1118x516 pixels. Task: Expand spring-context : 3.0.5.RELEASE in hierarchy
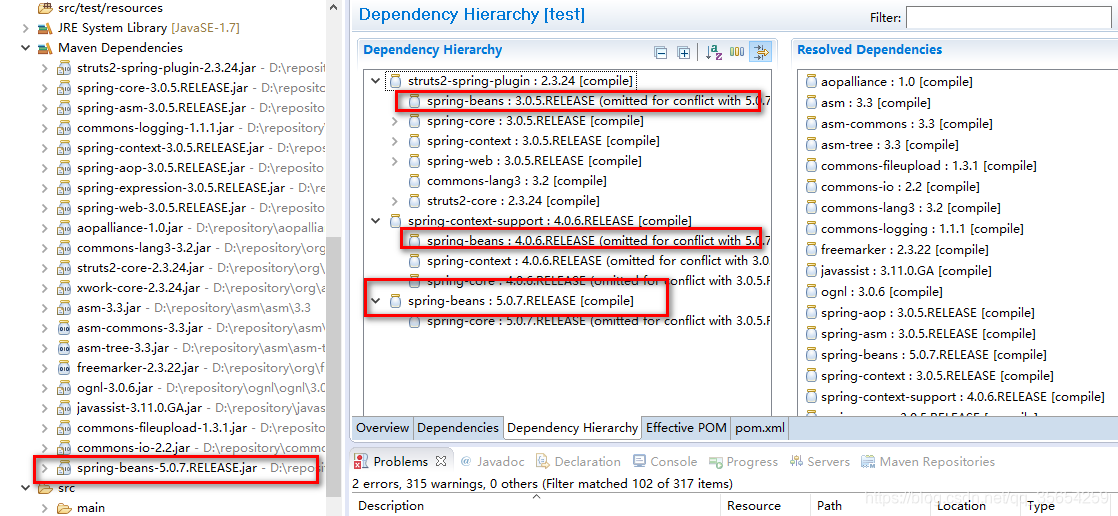395,141
